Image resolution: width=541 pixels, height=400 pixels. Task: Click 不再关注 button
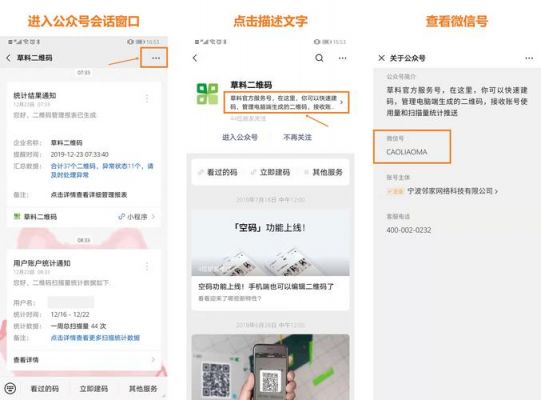point(297,137)
